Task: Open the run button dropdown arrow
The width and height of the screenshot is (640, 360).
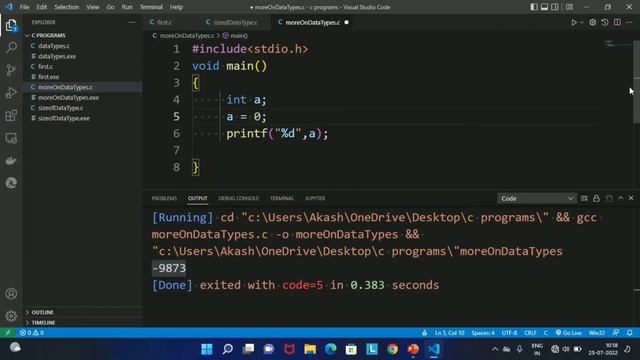Action: (x=582, y=22)
